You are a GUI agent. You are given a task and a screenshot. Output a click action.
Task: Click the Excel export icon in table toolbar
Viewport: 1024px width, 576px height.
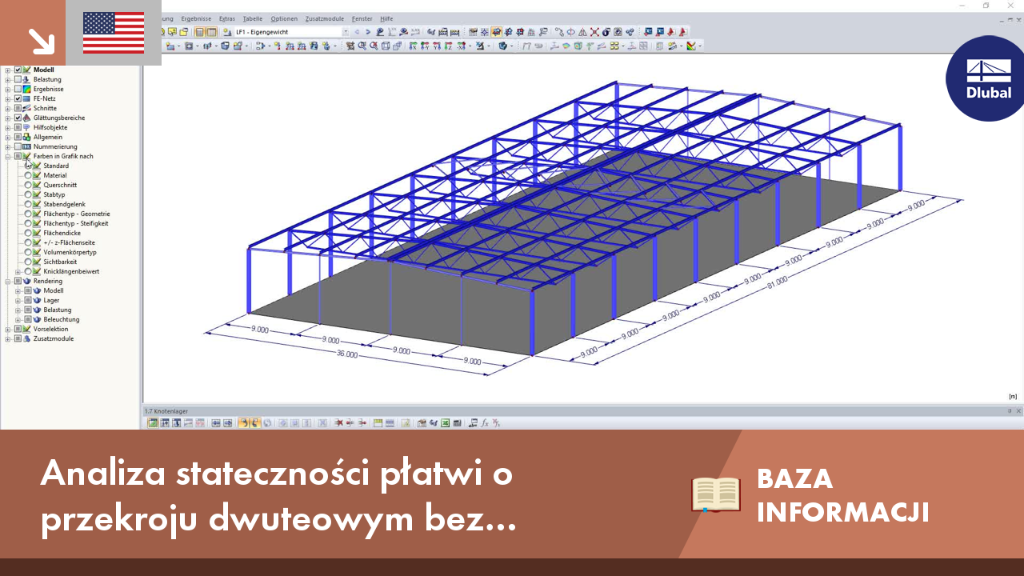(445, 423)
